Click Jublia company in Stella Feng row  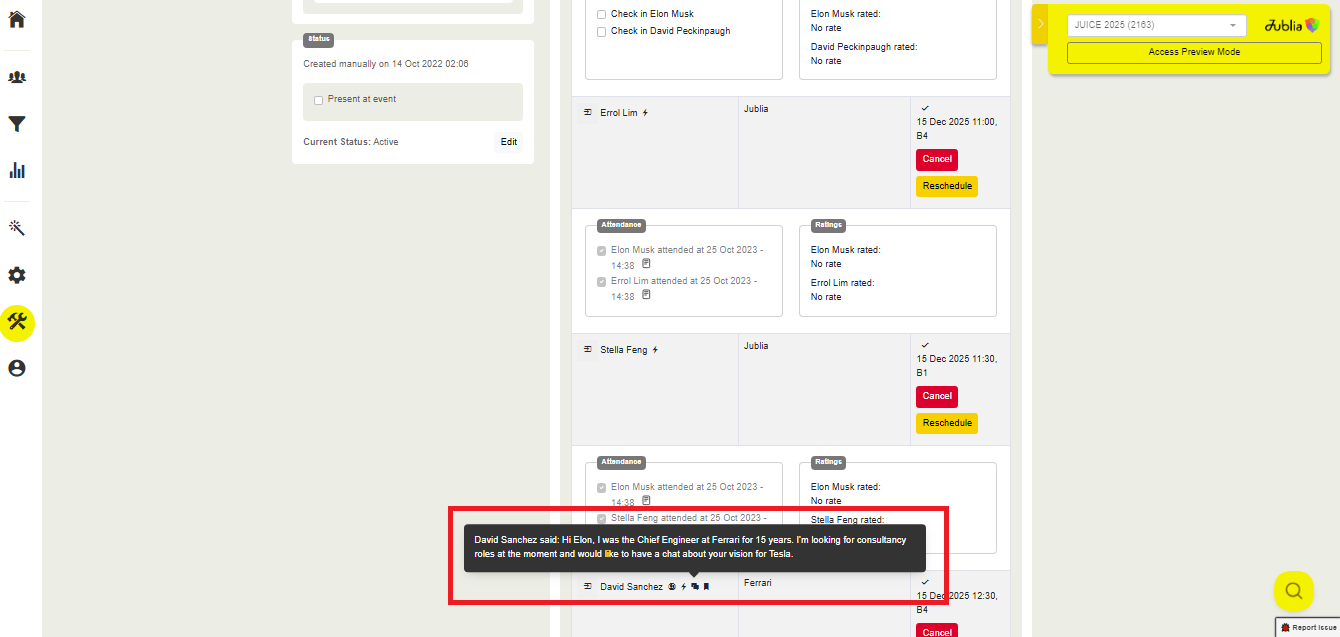[756, 345]
